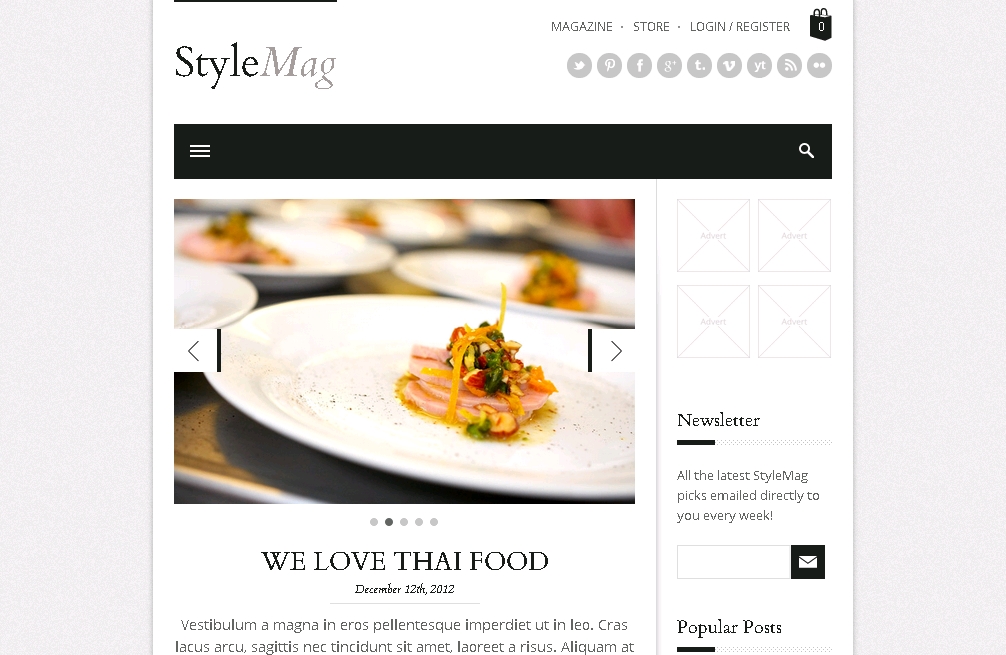Select the third slider pagination dot
This screenshot has height=655, width=1006.
pos(404,522)
